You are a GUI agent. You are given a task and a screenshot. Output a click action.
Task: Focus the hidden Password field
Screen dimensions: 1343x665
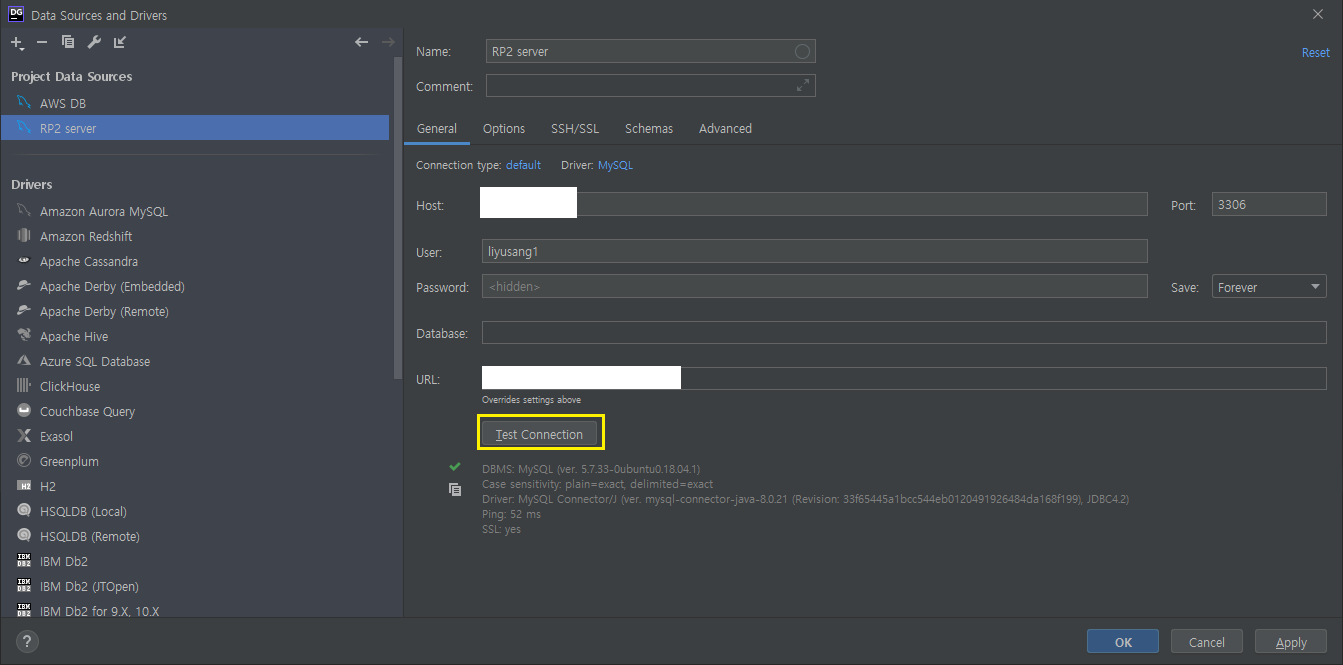[814, 286]
